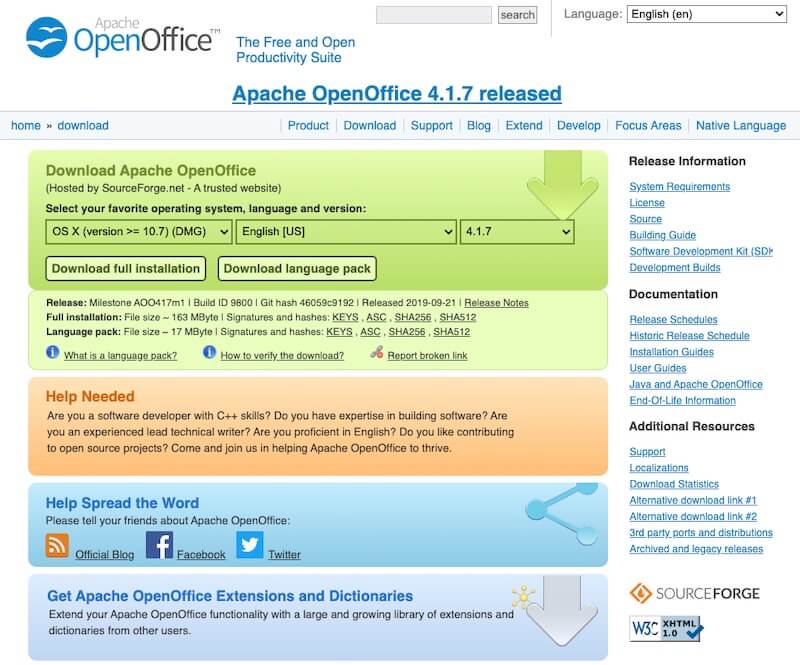Screen dimensions: 800x665
Task: Open the Focus Areas menu item
Action: [x=648, y=126]
